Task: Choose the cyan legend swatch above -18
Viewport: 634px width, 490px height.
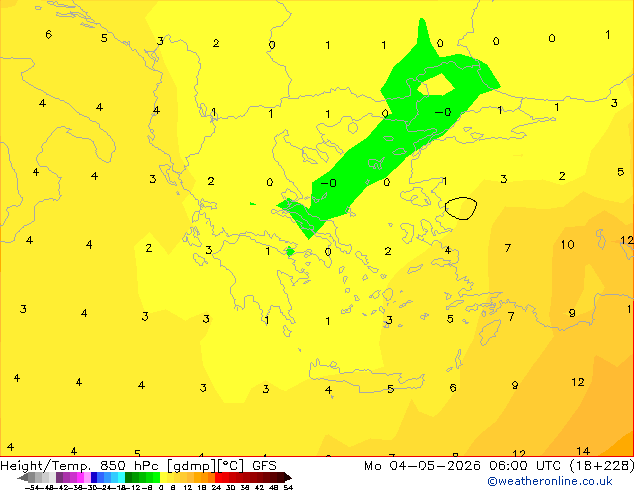Action: [121, 477]
